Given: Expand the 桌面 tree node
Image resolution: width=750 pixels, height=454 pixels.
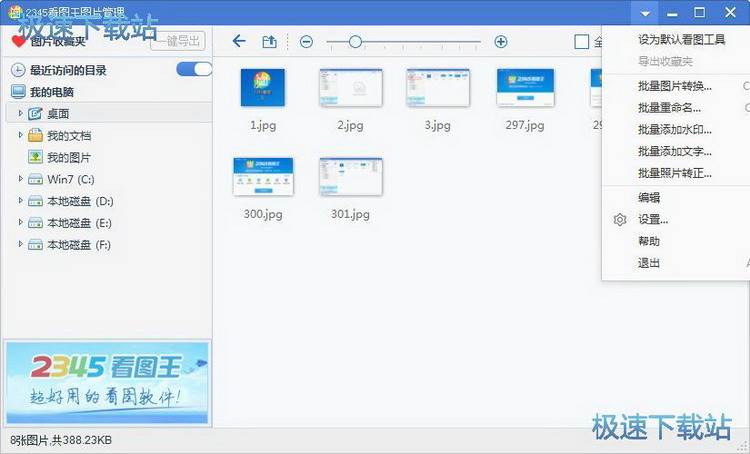Looking at the screenshot, I should tap(20, 113).
